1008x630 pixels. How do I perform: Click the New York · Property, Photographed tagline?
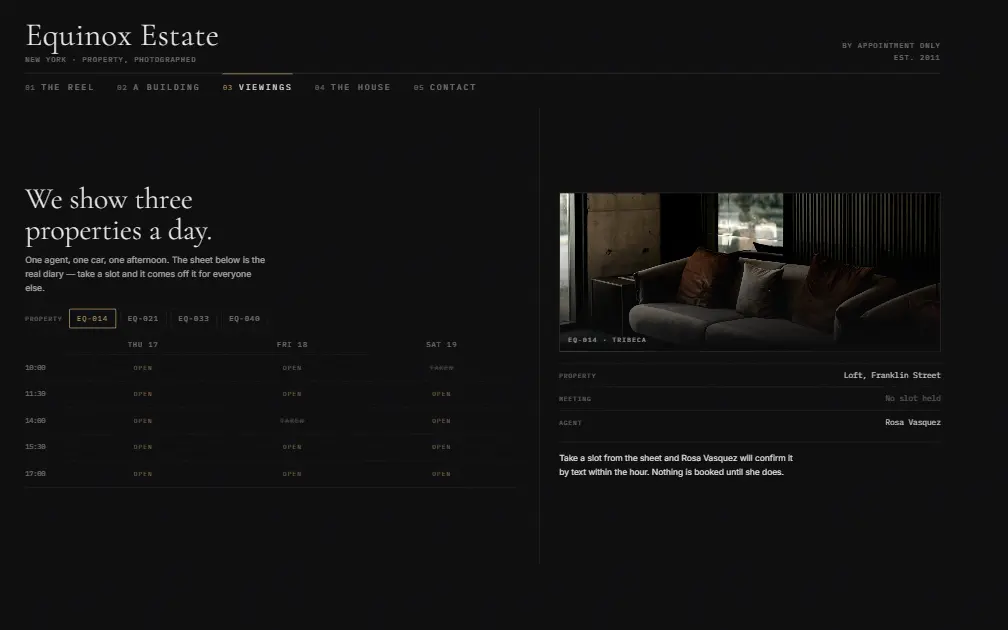click(111, 60)
